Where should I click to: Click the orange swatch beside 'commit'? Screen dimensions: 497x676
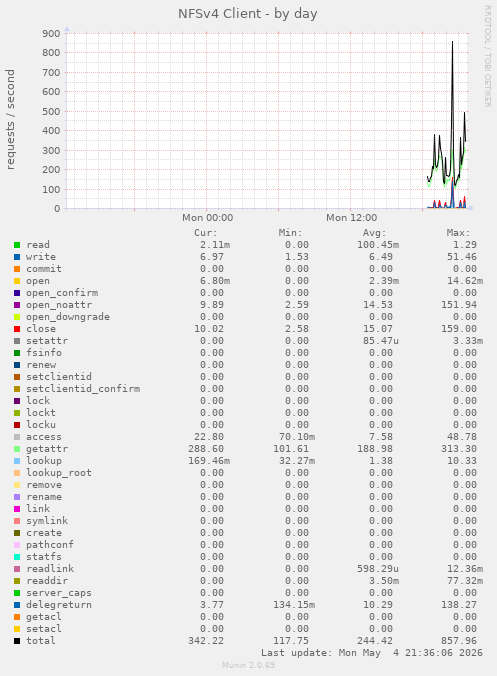17,269
